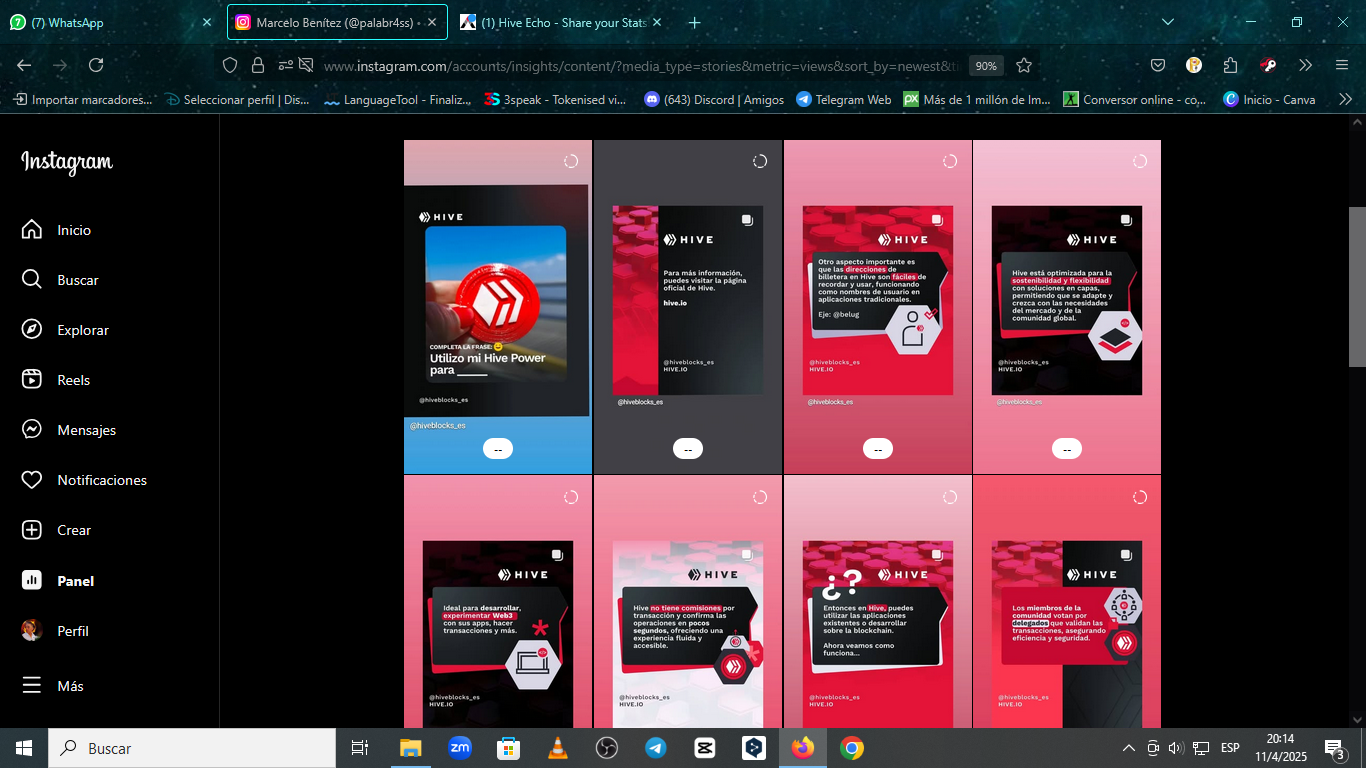Click the Instagram logo

[x=67, y=162]
